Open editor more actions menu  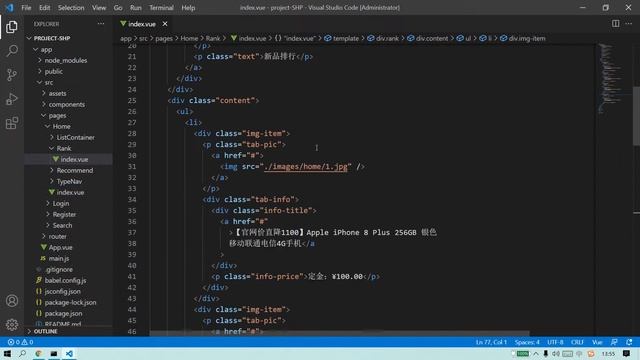click(629, 24)
